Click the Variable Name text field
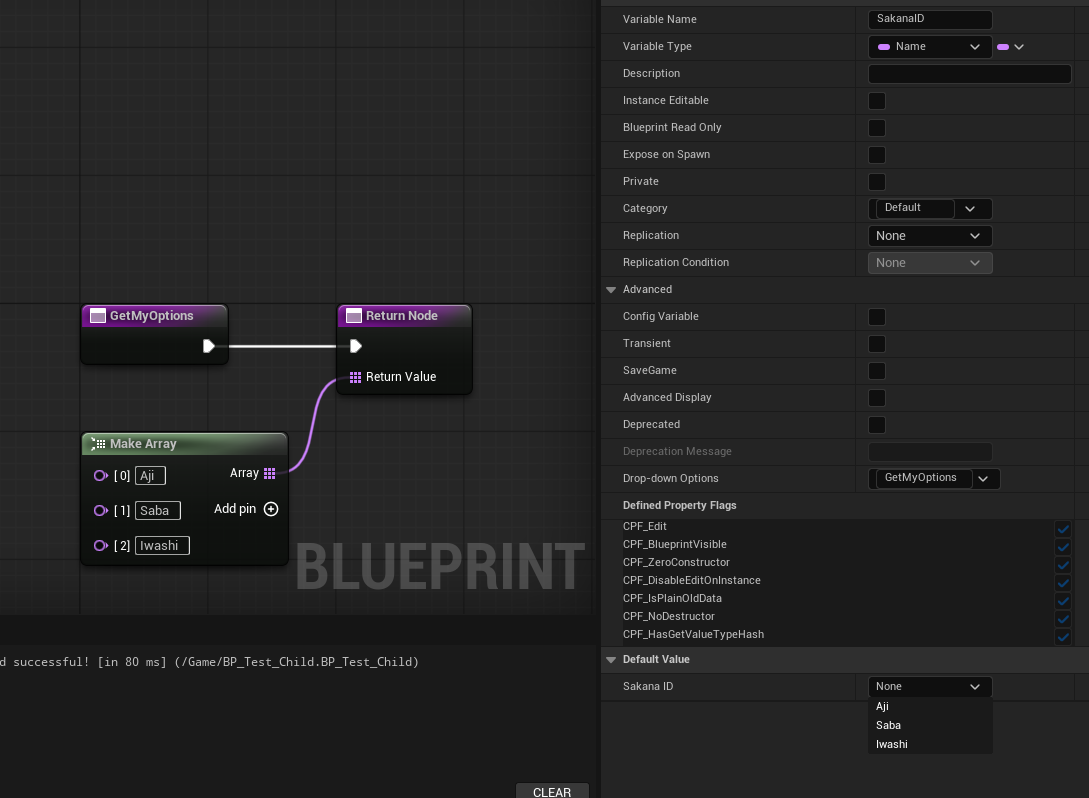The image size is (1089, 798). [x=929, y=20]
